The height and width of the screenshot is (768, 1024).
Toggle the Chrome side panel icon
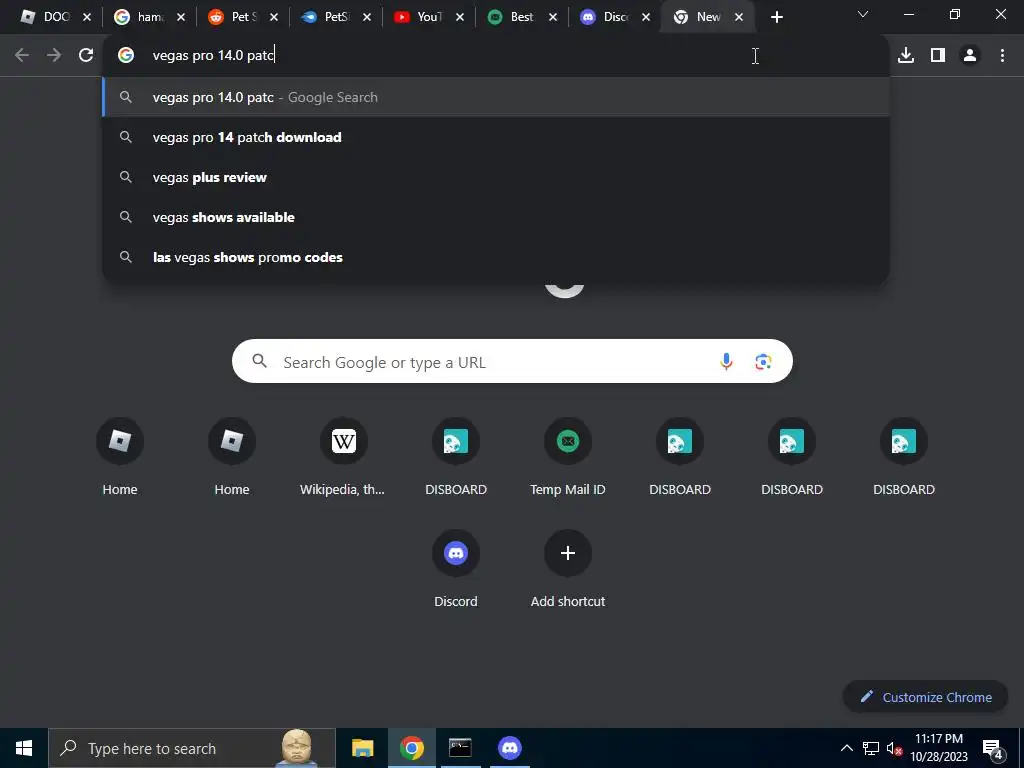(x=938, y=56)
